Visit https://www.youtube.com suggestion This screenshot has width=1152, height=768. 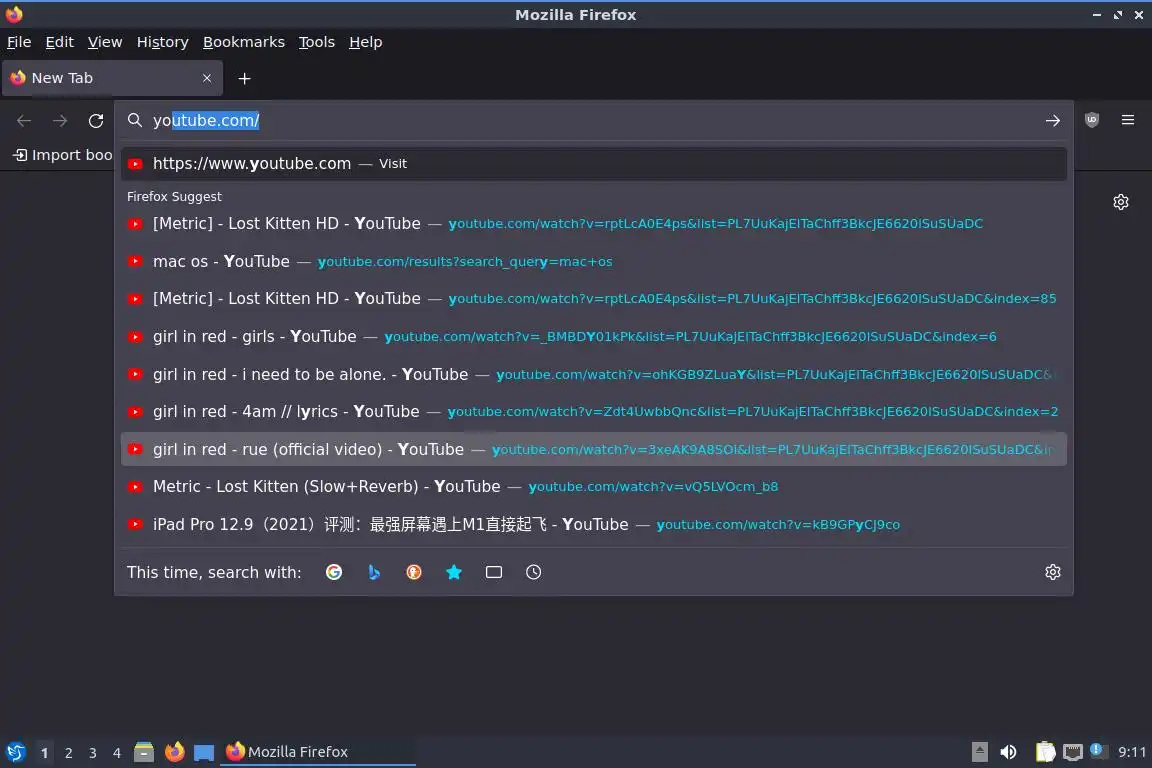point(594,164)
